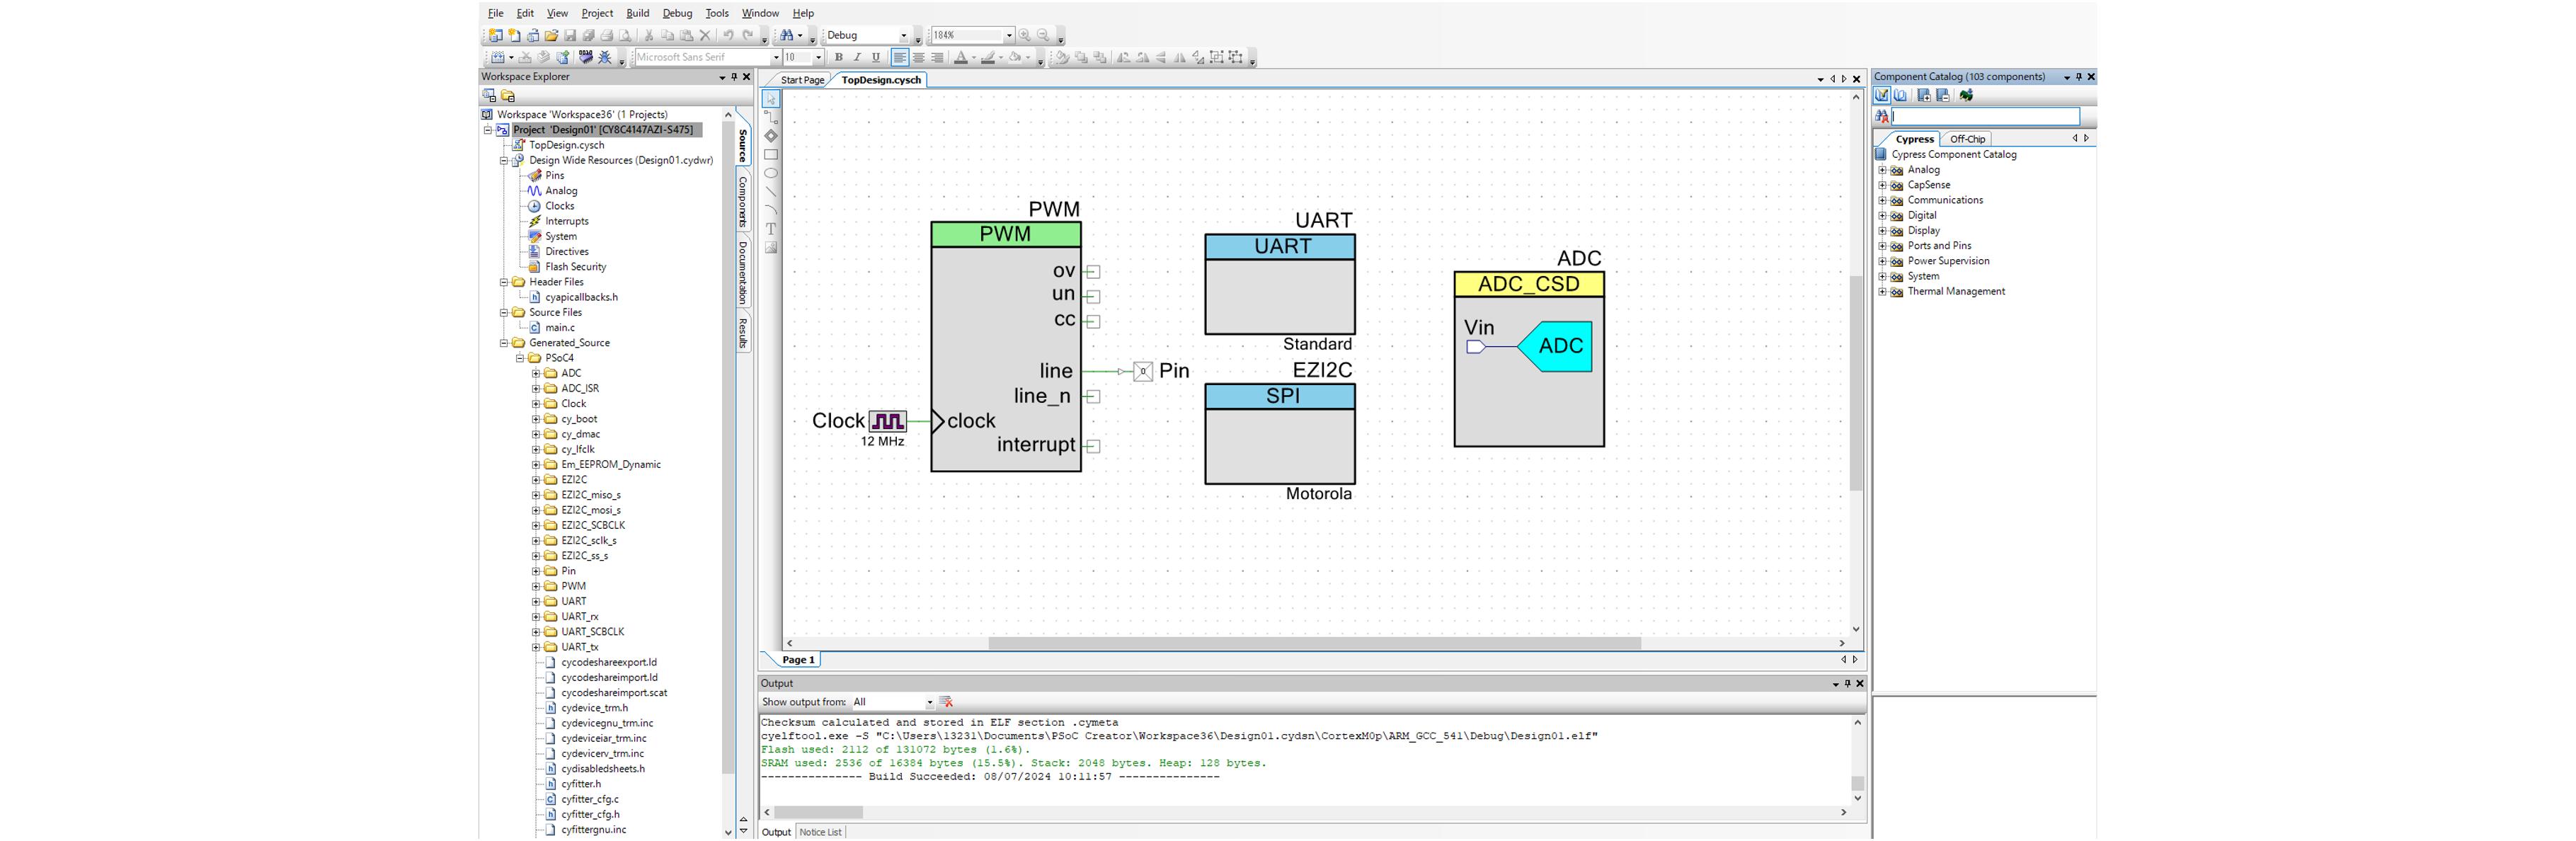Click the Open folder toolbar icon
Viewport: 2576px width, 841px height.
tap(551, 35)
